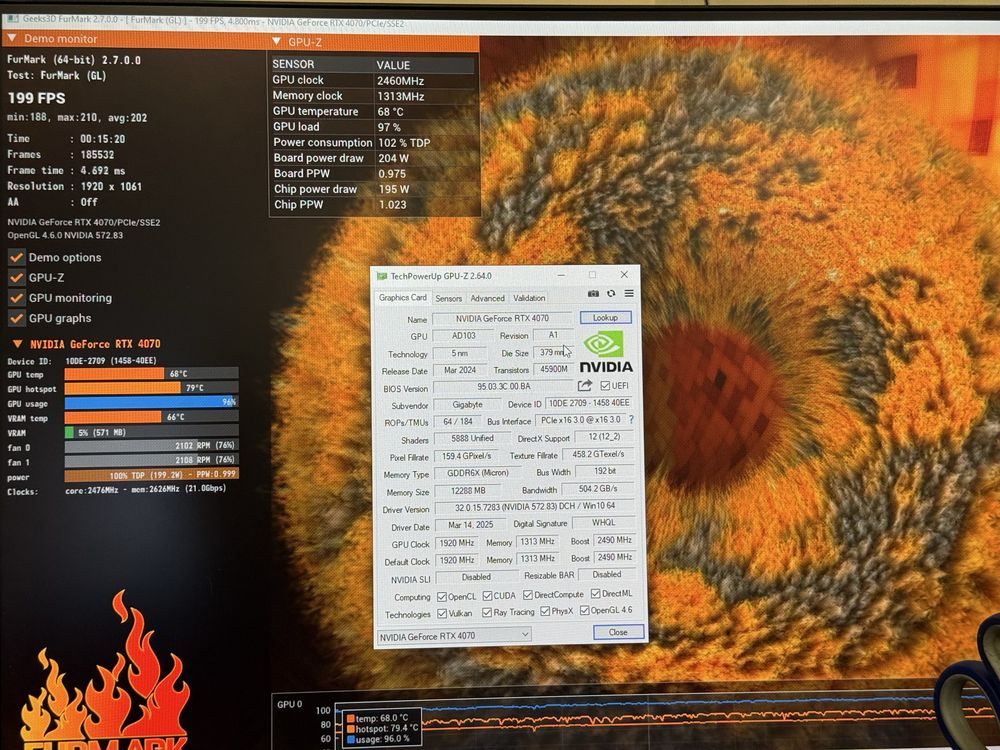Click the GPU-Z refresh icon
The image size is (1000, 750).
(611, 293)
